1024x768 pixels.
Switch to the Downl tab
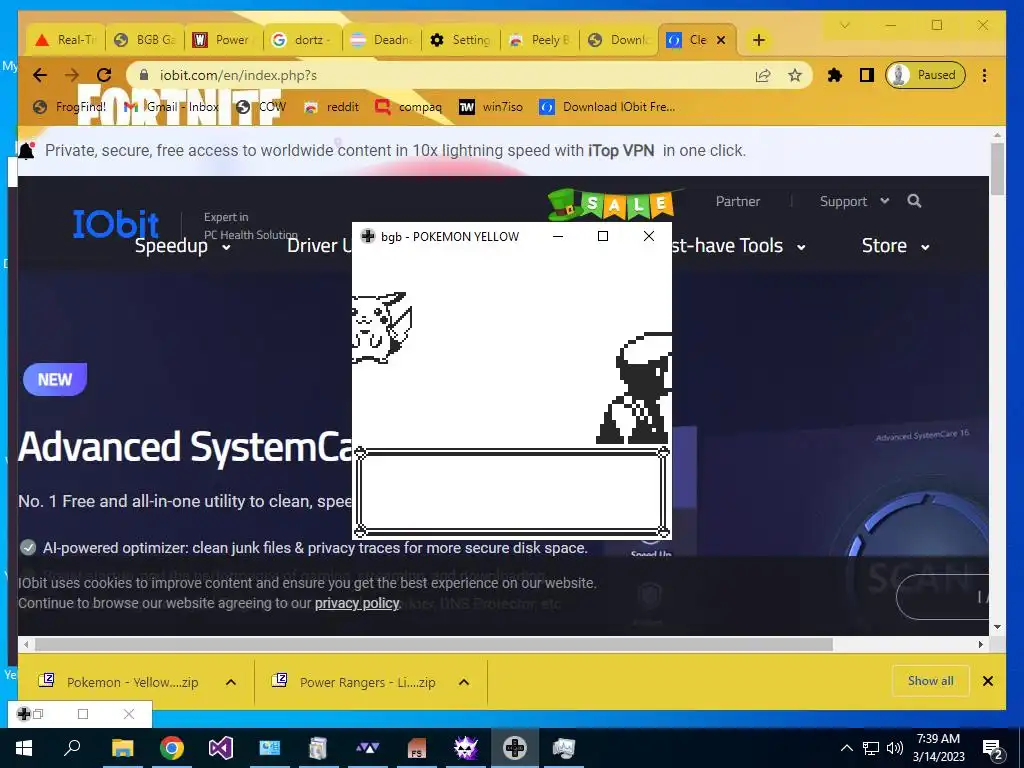coord(618,40)
